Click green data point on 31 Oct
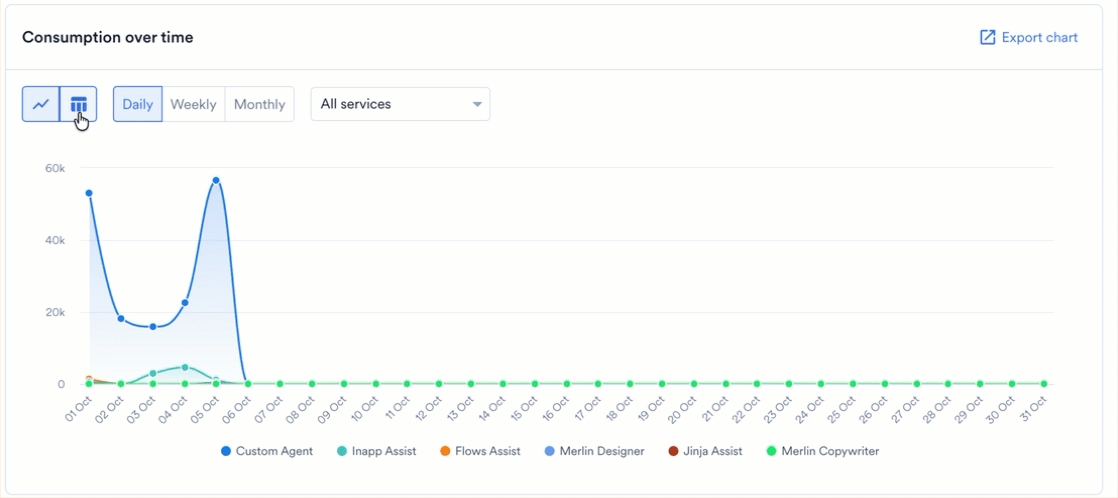1118x498 pixels. coord(1044,384)
